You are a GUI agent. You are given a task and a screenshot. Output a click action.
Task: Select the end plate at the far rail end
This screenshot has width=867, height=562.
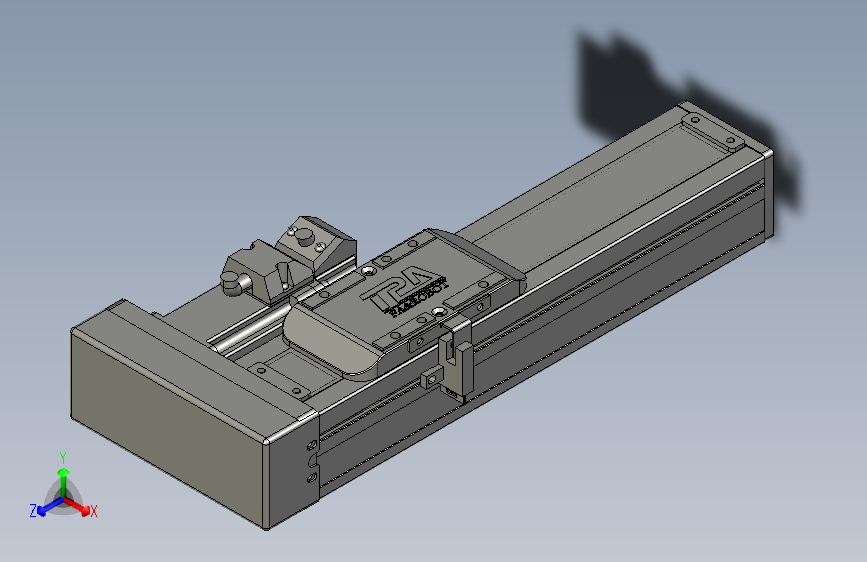(x=769, y=194)
